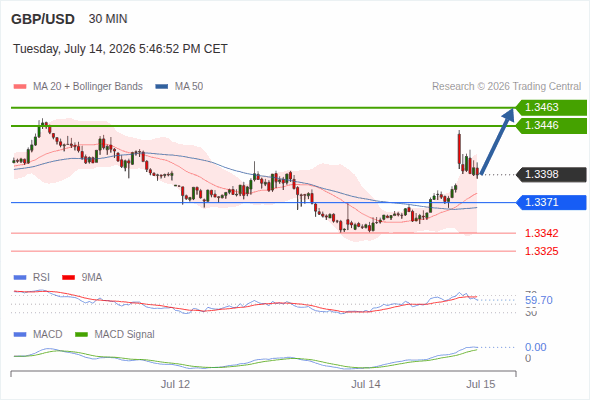Click the MACD Signal green legend swatch
590x400 pixels.
pos(82,335)
